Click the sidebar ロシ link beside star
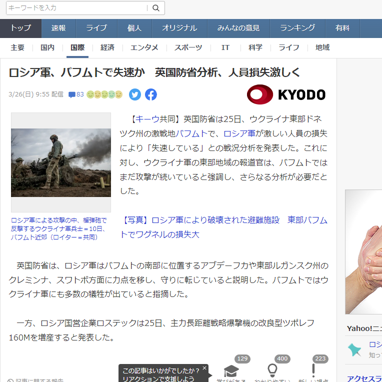Image resolution: width=382 pixels, height=382 pixels. pos(375,345)
